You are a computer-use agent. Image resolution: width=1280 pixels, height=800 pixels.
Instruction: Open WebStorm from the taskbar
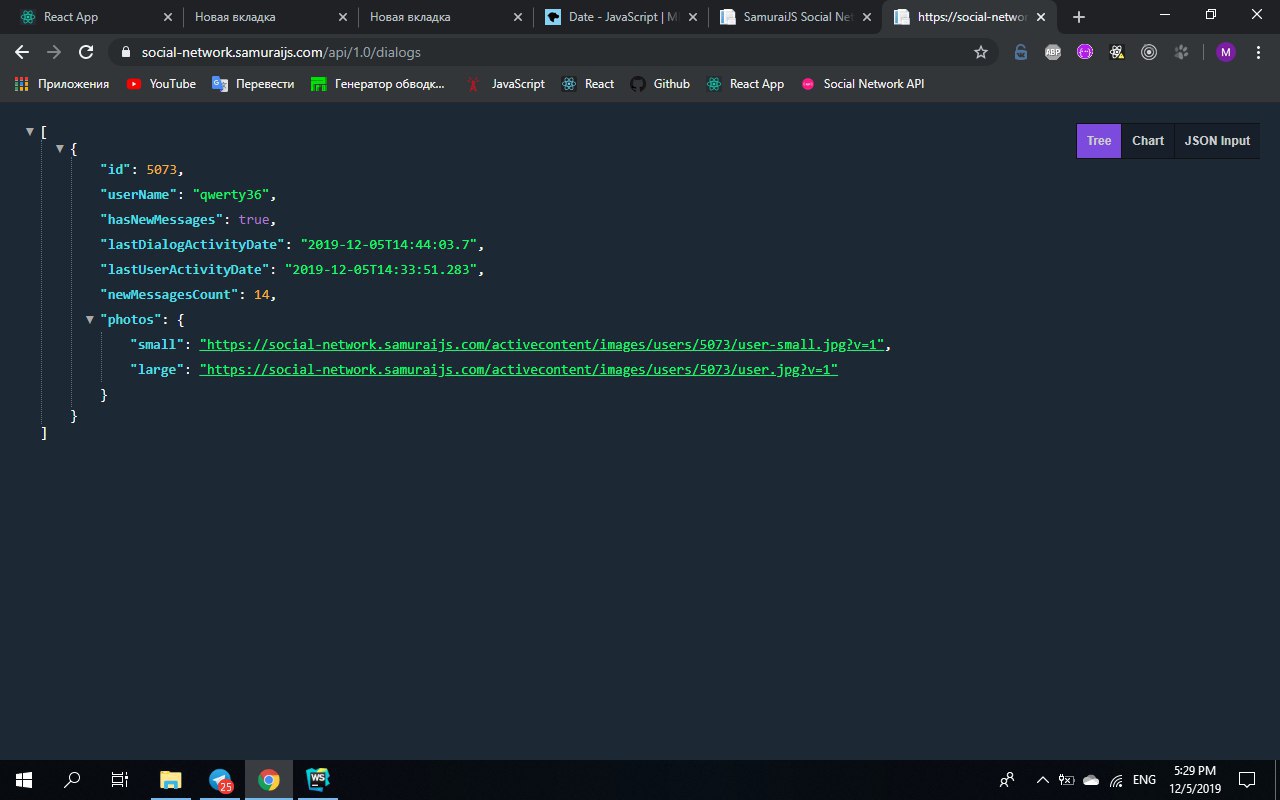[x=318, y=780]
